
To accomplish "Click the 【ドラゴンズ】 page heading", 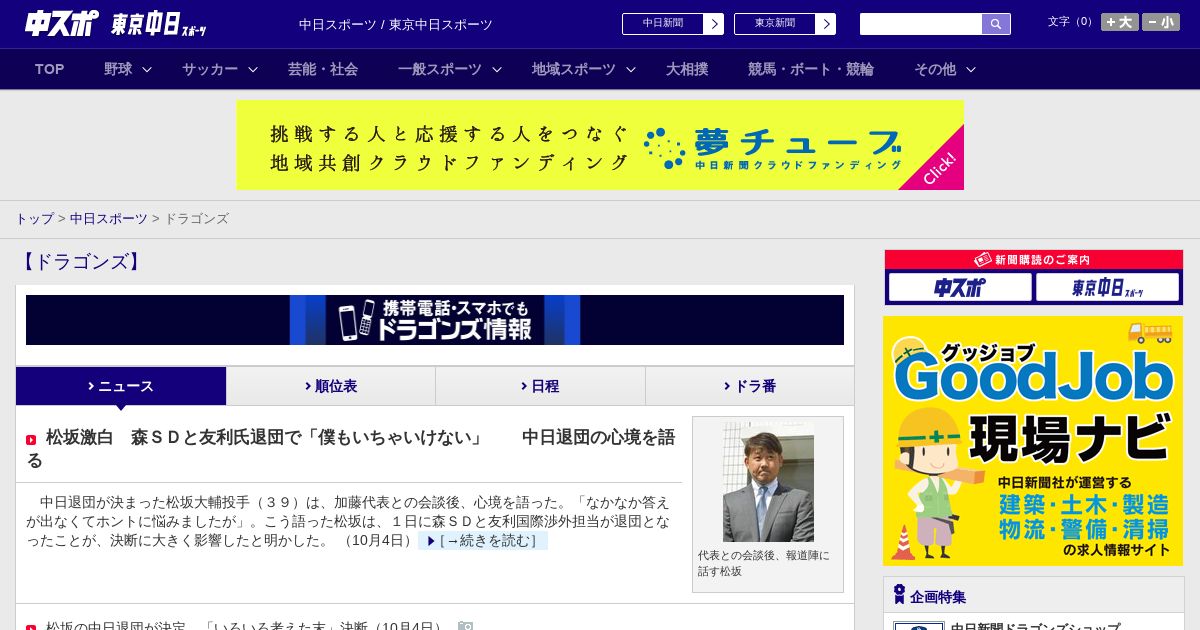I will click(x=81, y=262).
